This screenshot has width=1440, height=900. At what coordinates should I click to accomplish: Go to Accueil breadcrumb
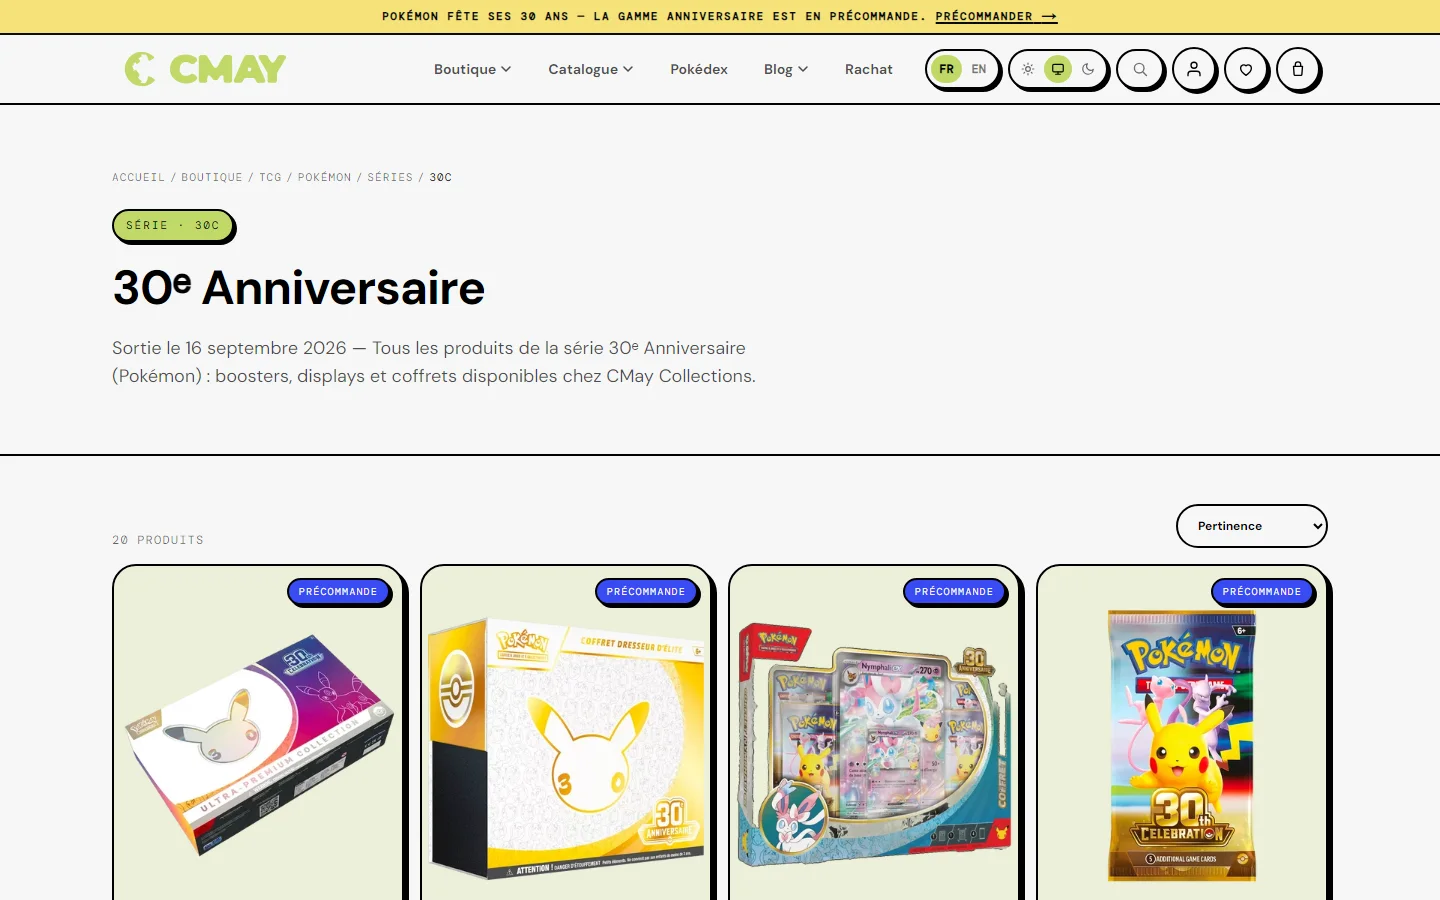point(138,177)
